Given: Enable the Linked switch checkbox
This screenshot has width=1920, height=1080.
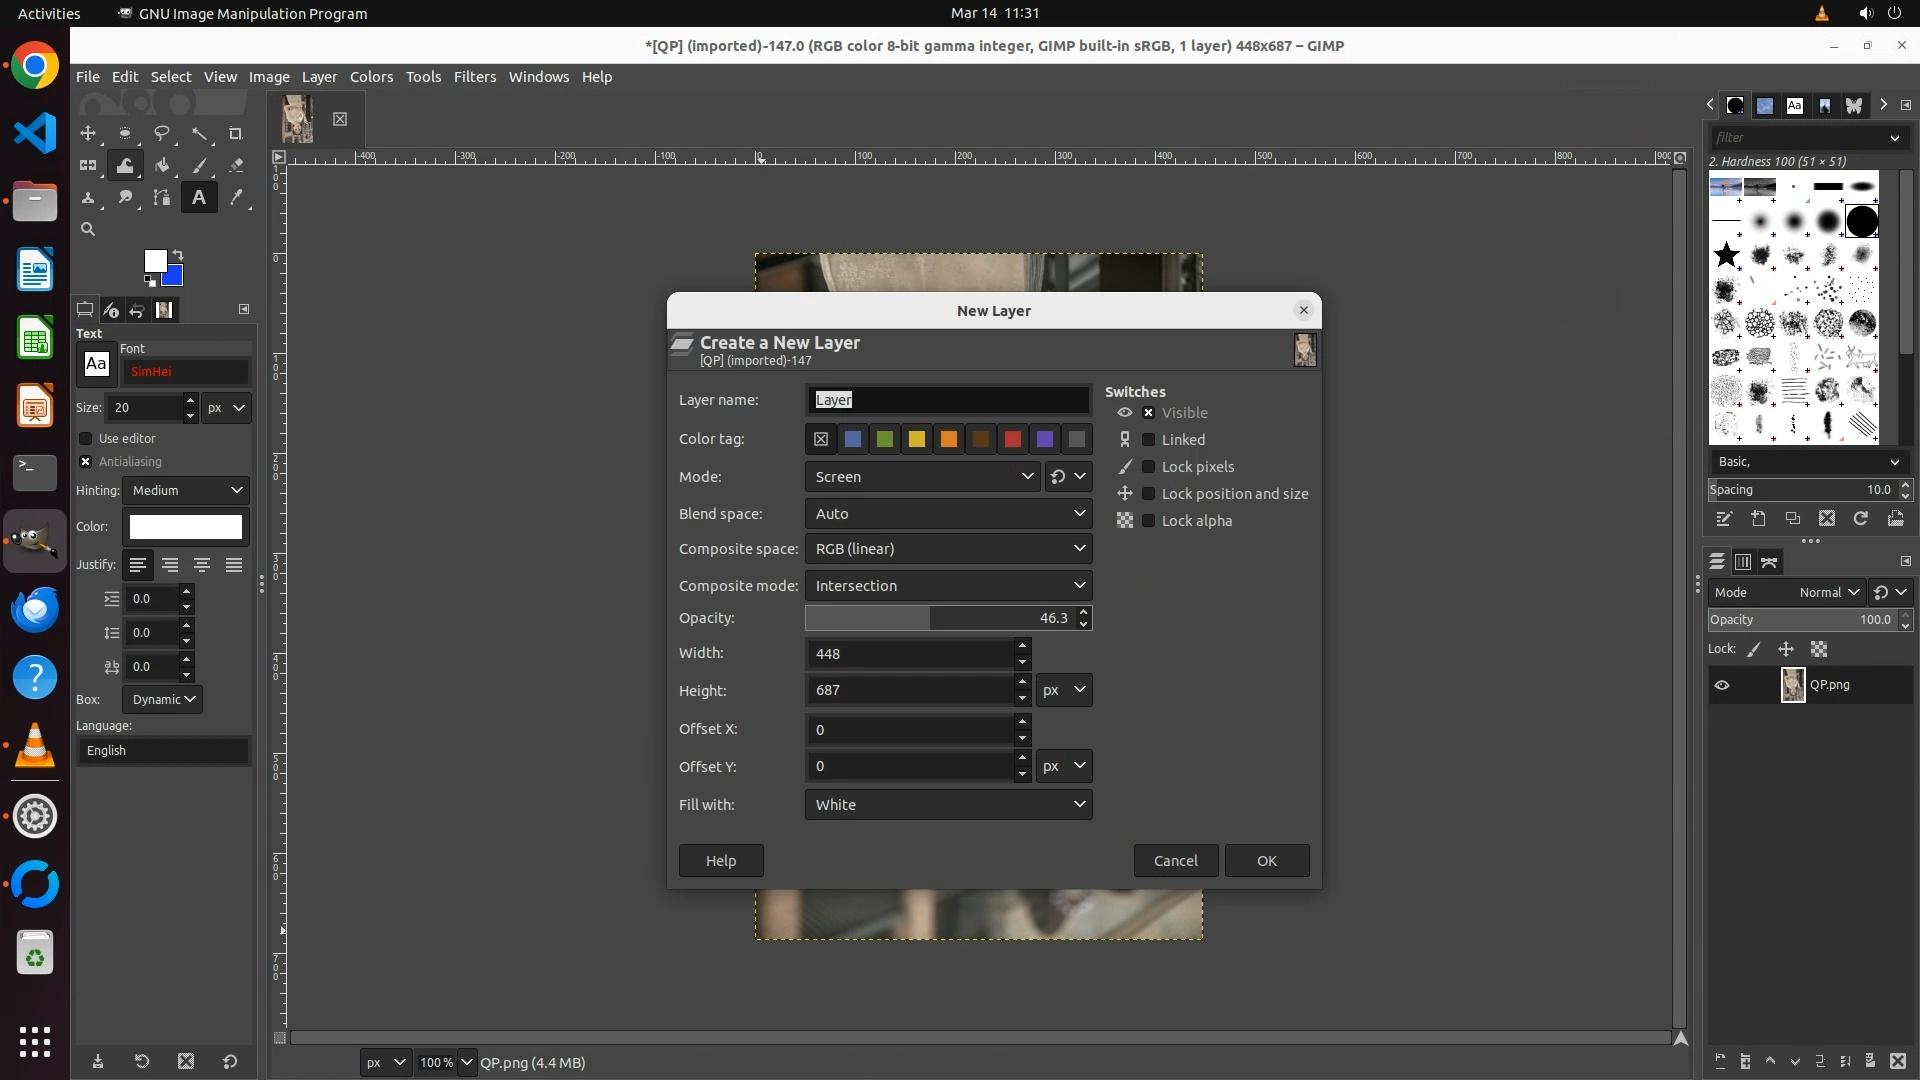Looking at the screenshot, I should [1149, 440].
